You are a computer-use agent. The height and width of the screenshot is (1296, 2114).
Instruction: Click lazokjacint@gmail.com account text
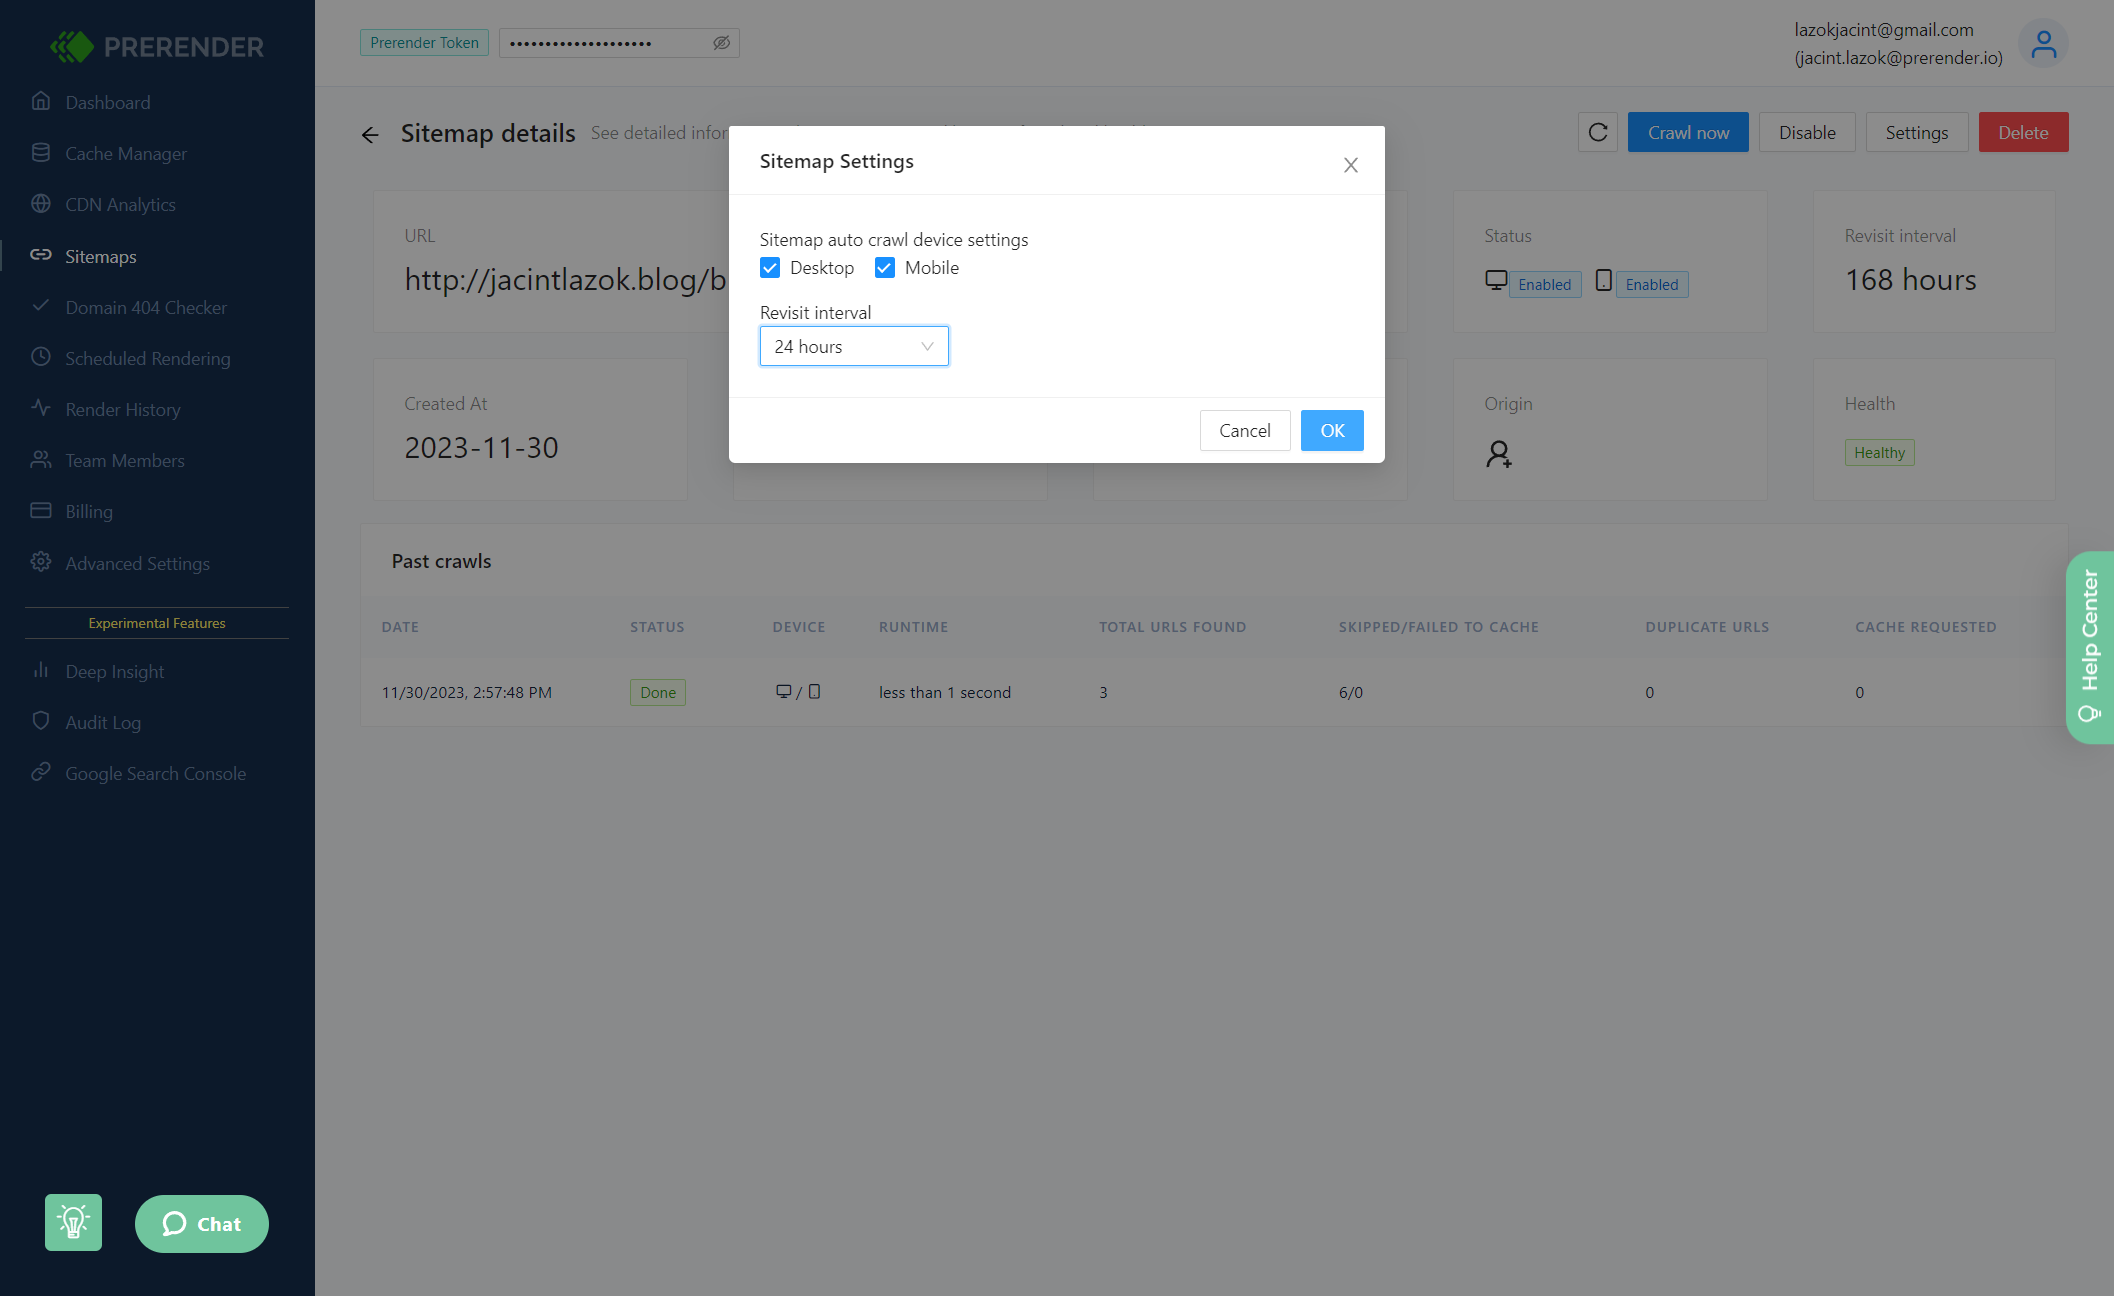[1884, 30]
